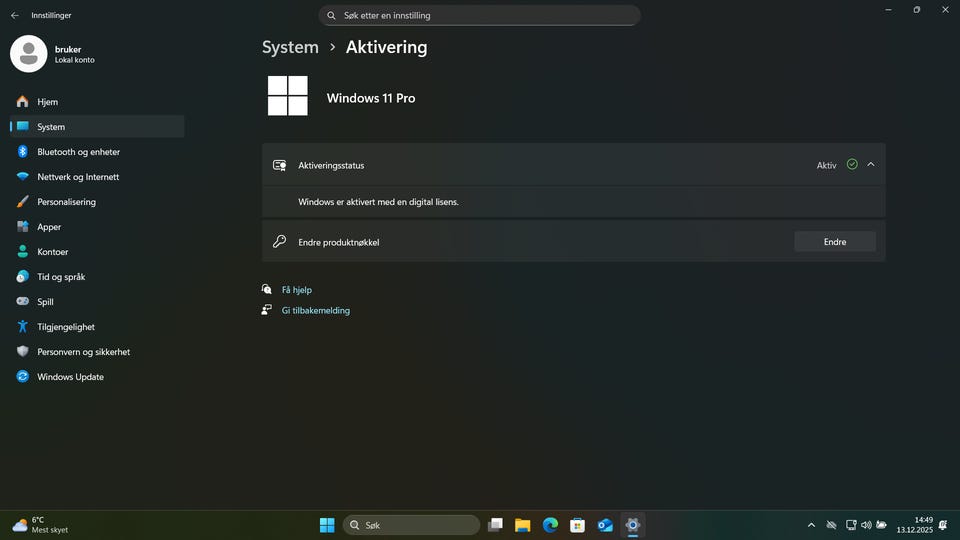Click the Kontoer person icon
960x540 pixels.
(23, 252)
